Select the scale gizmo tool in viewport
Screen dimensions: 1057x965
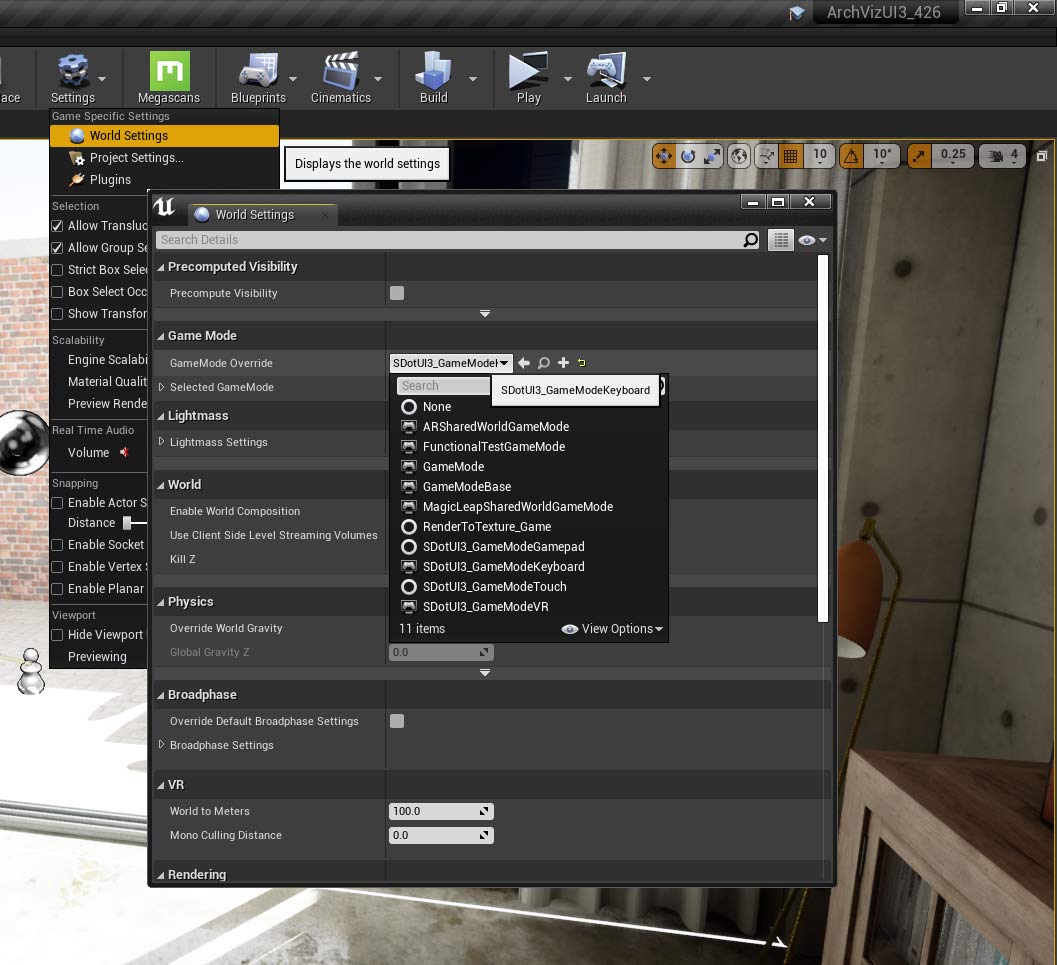point(712,156)
